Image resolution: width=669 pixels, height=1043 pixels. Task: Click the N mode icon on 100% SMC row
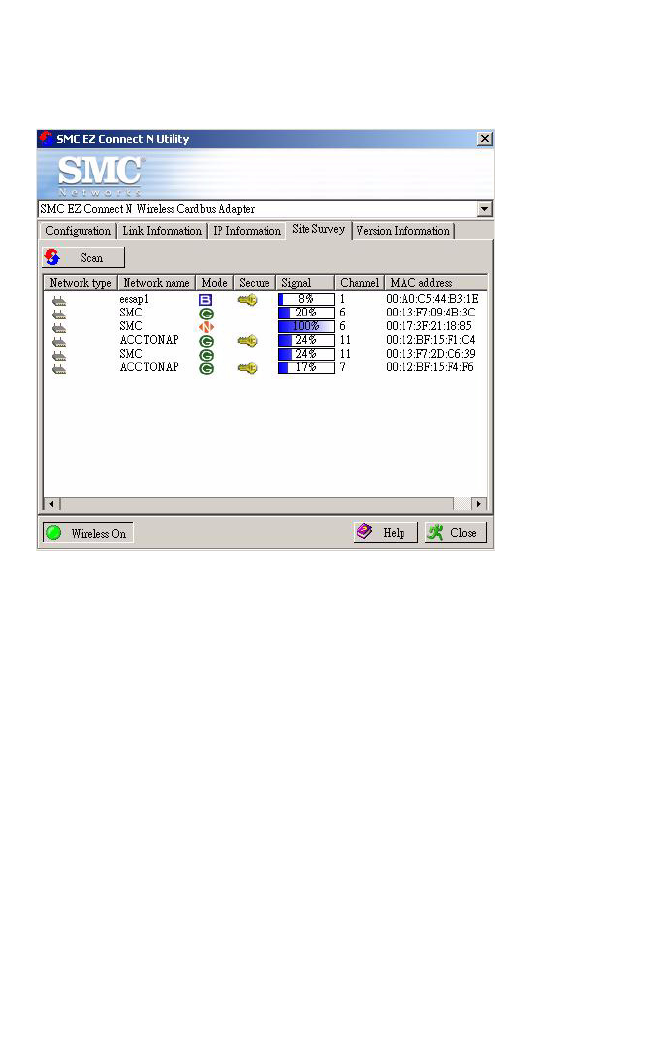click(x=207, y=327)
